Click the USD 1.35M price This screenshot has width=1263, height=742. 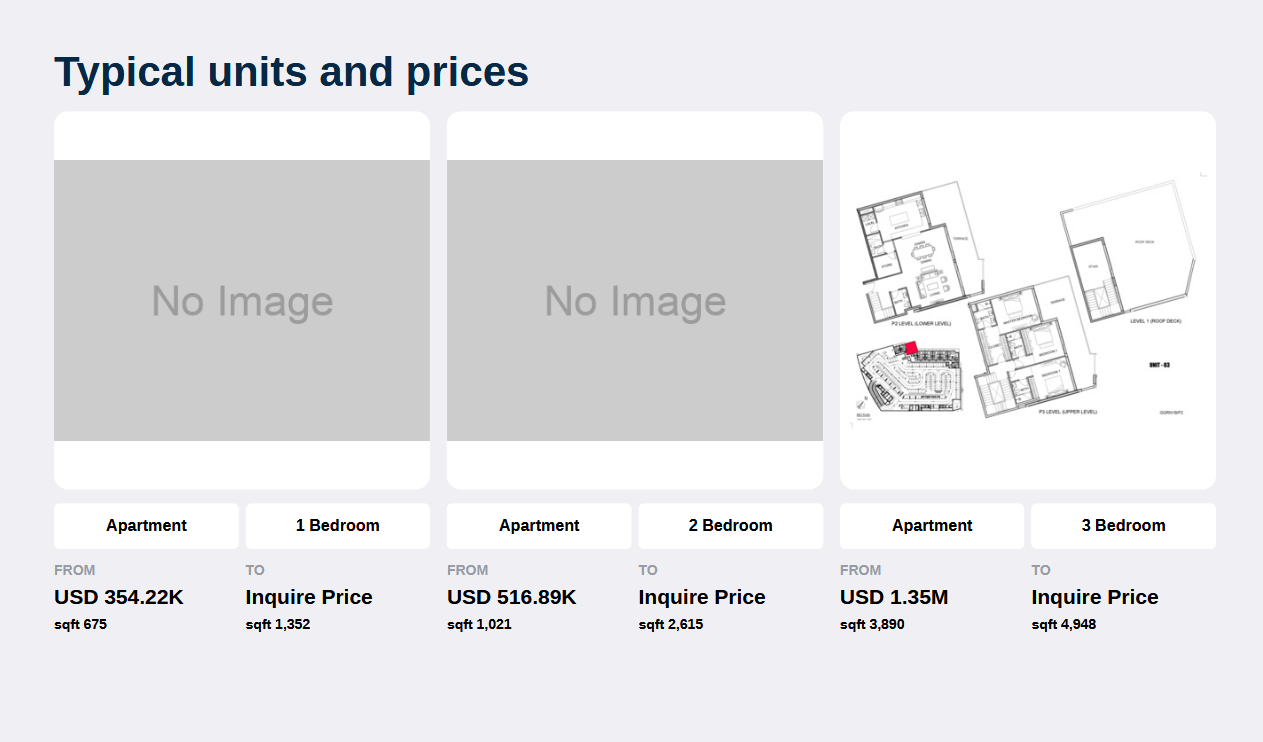point(894,597)
